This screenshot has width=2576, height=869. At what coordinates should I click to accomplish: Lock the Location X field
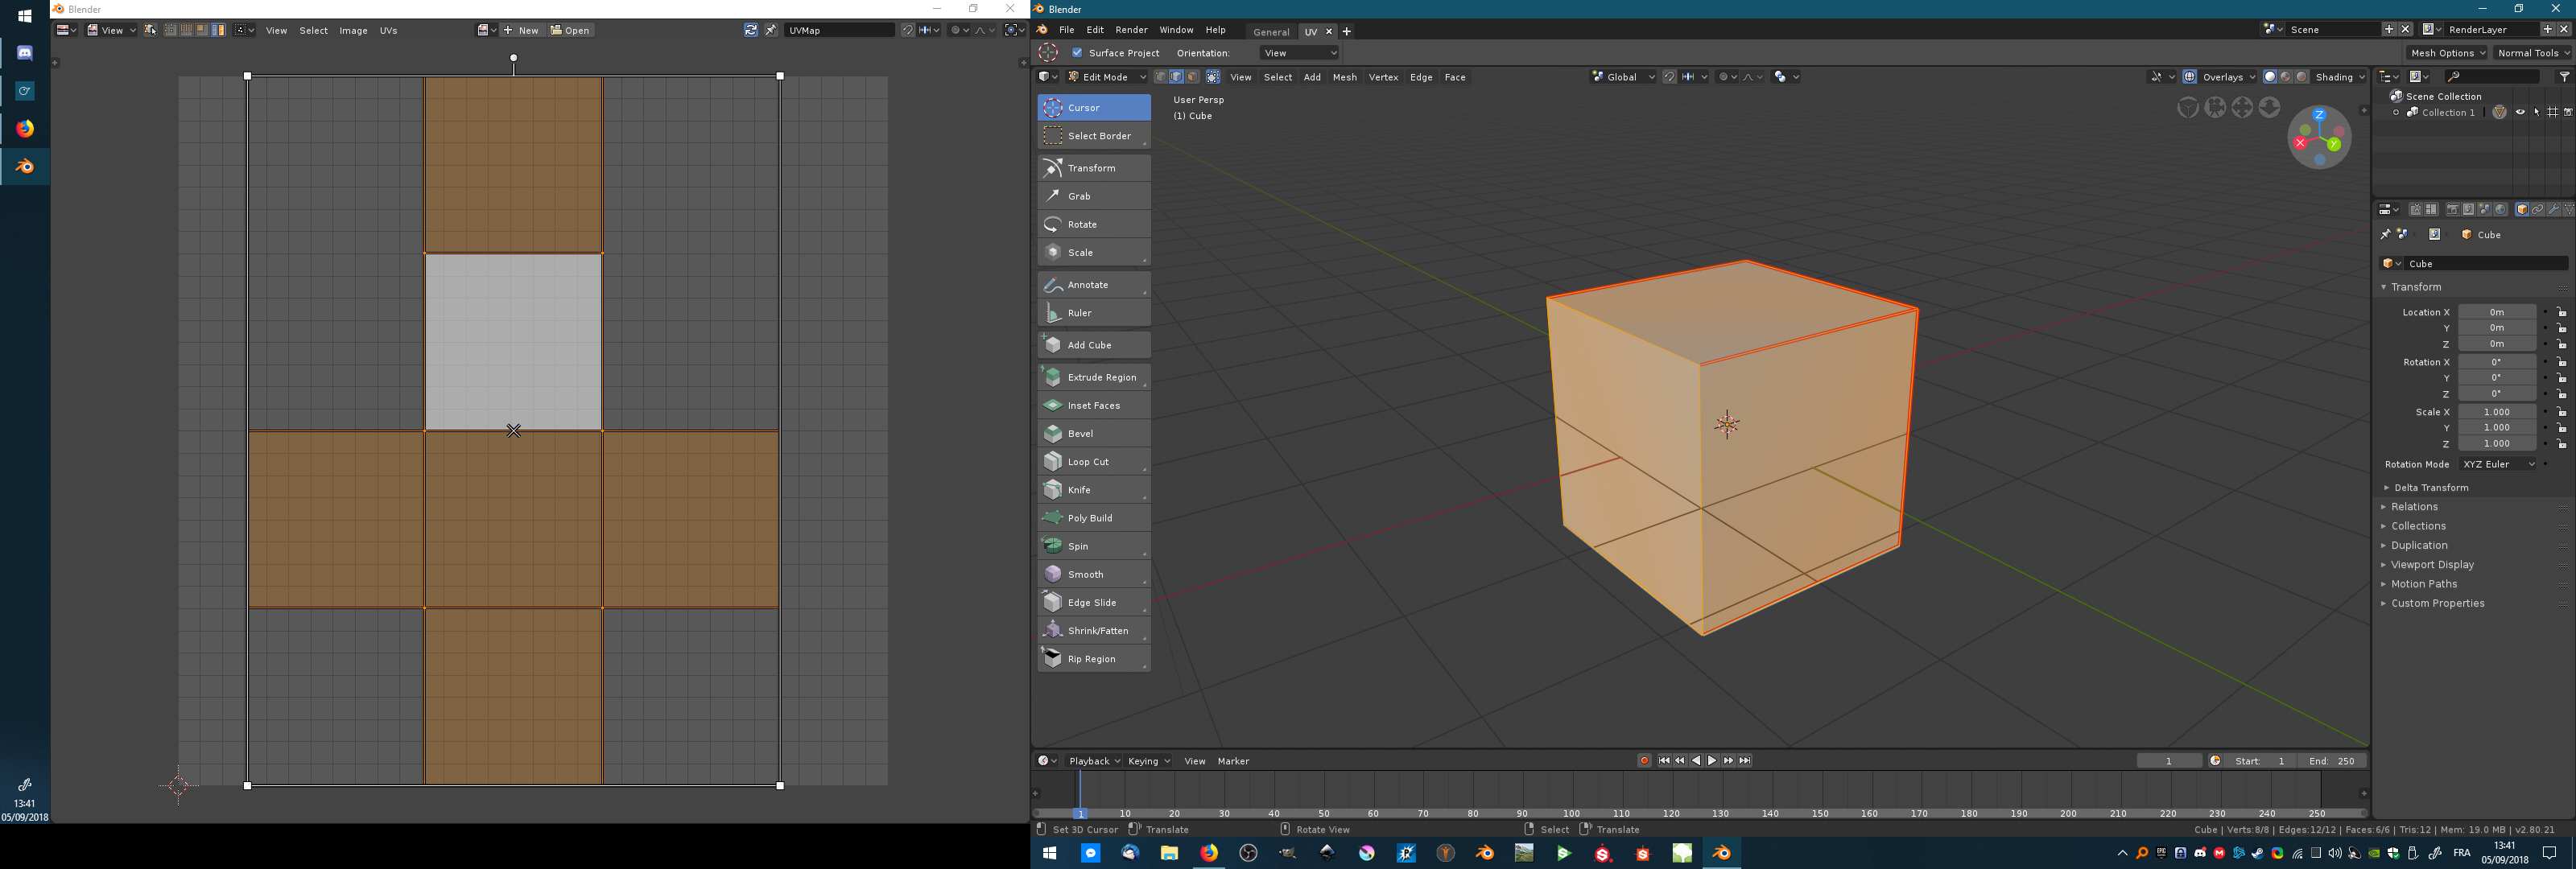(2563, 312)
